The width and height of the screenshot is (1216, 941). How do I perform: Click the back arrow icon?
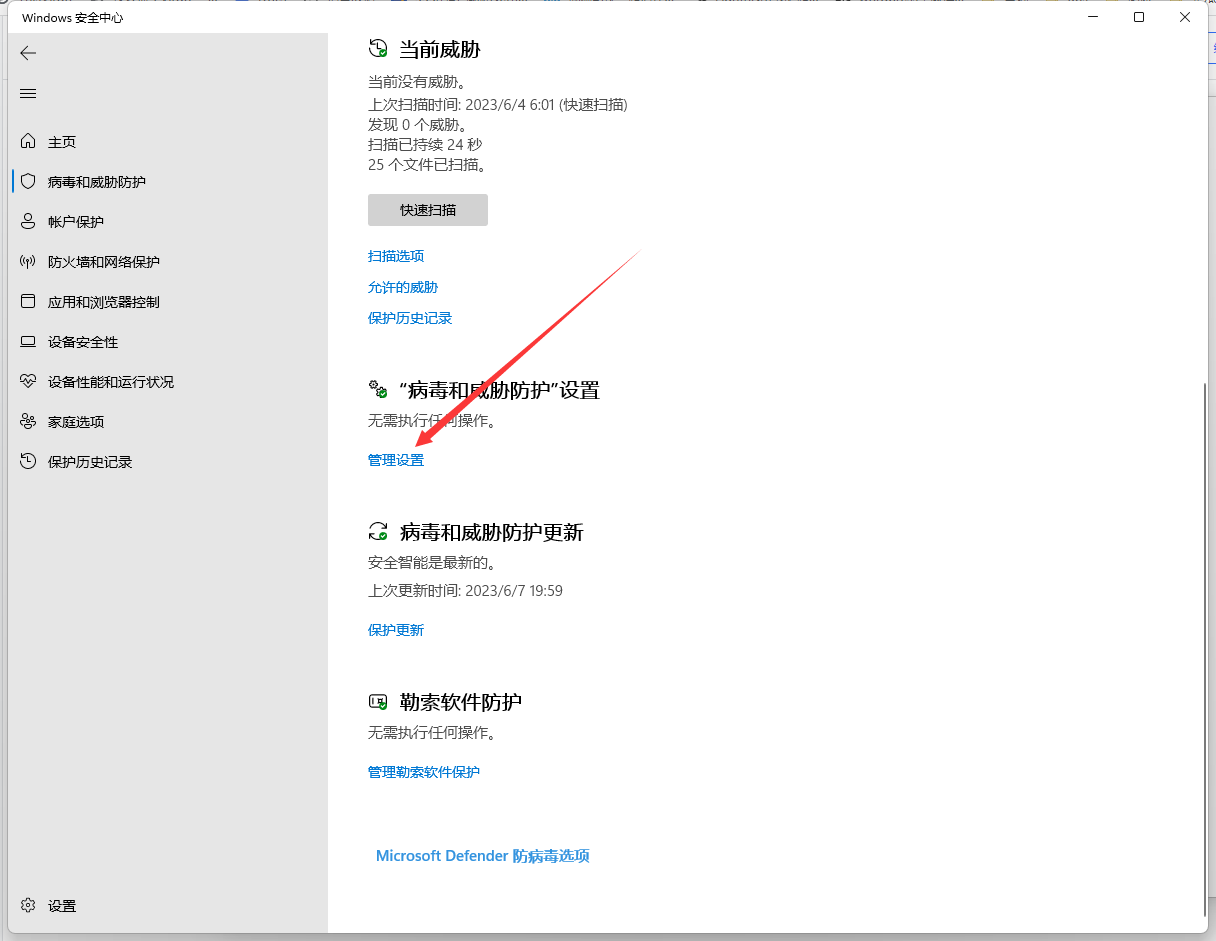[x=28, y=53]
